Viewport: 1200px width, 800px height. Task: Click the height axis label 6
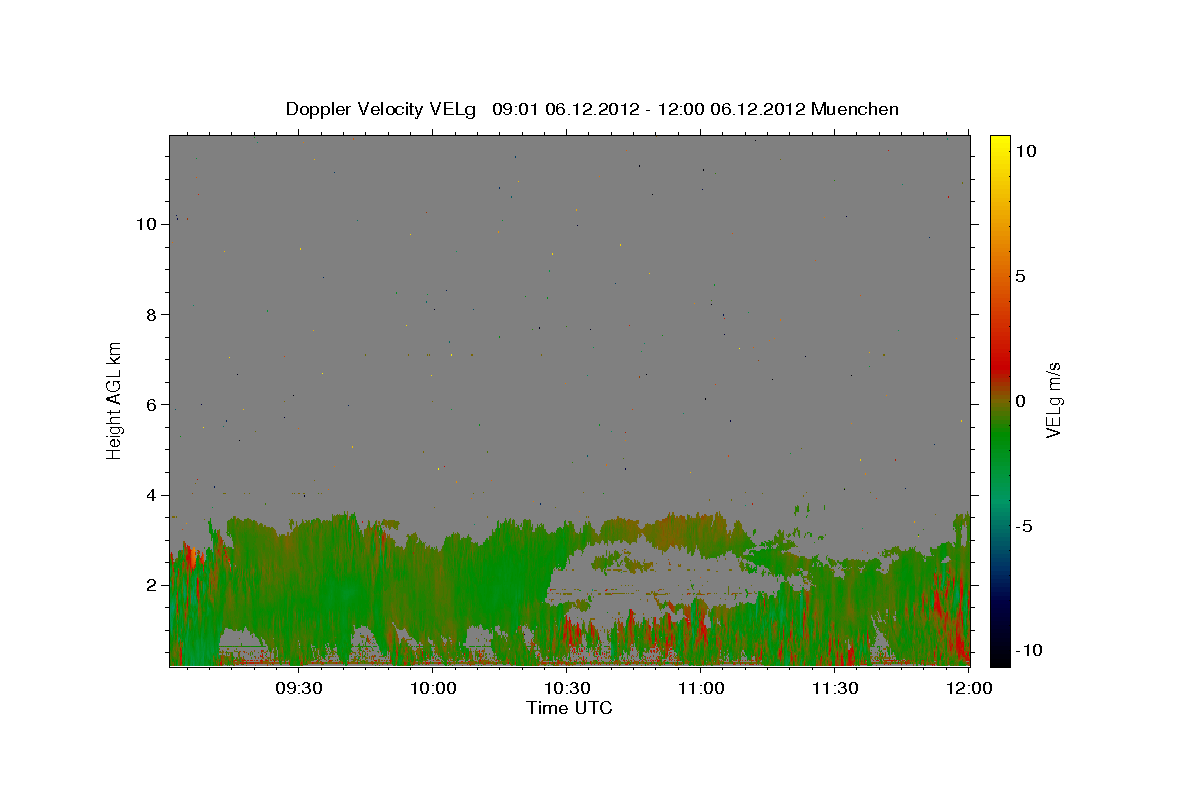click(x=152, y=404)
